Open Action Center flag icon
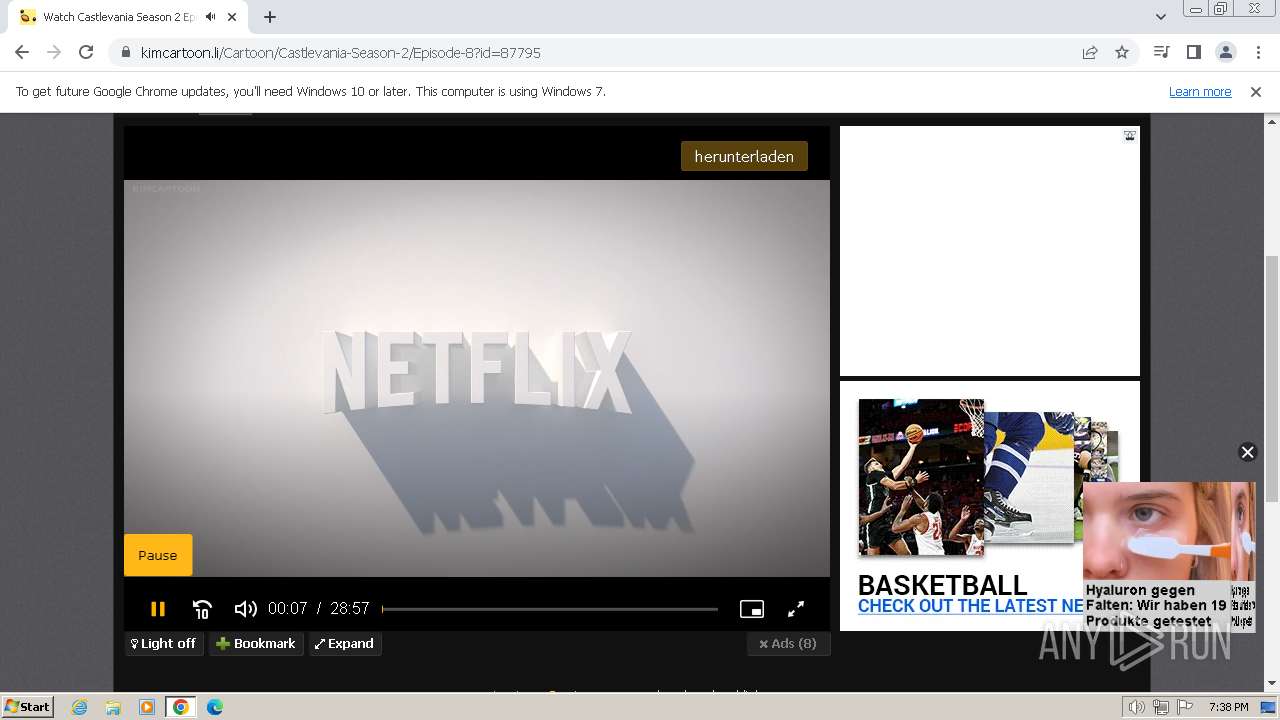This screenshot has height=720, width=1280. [1185, 707]
